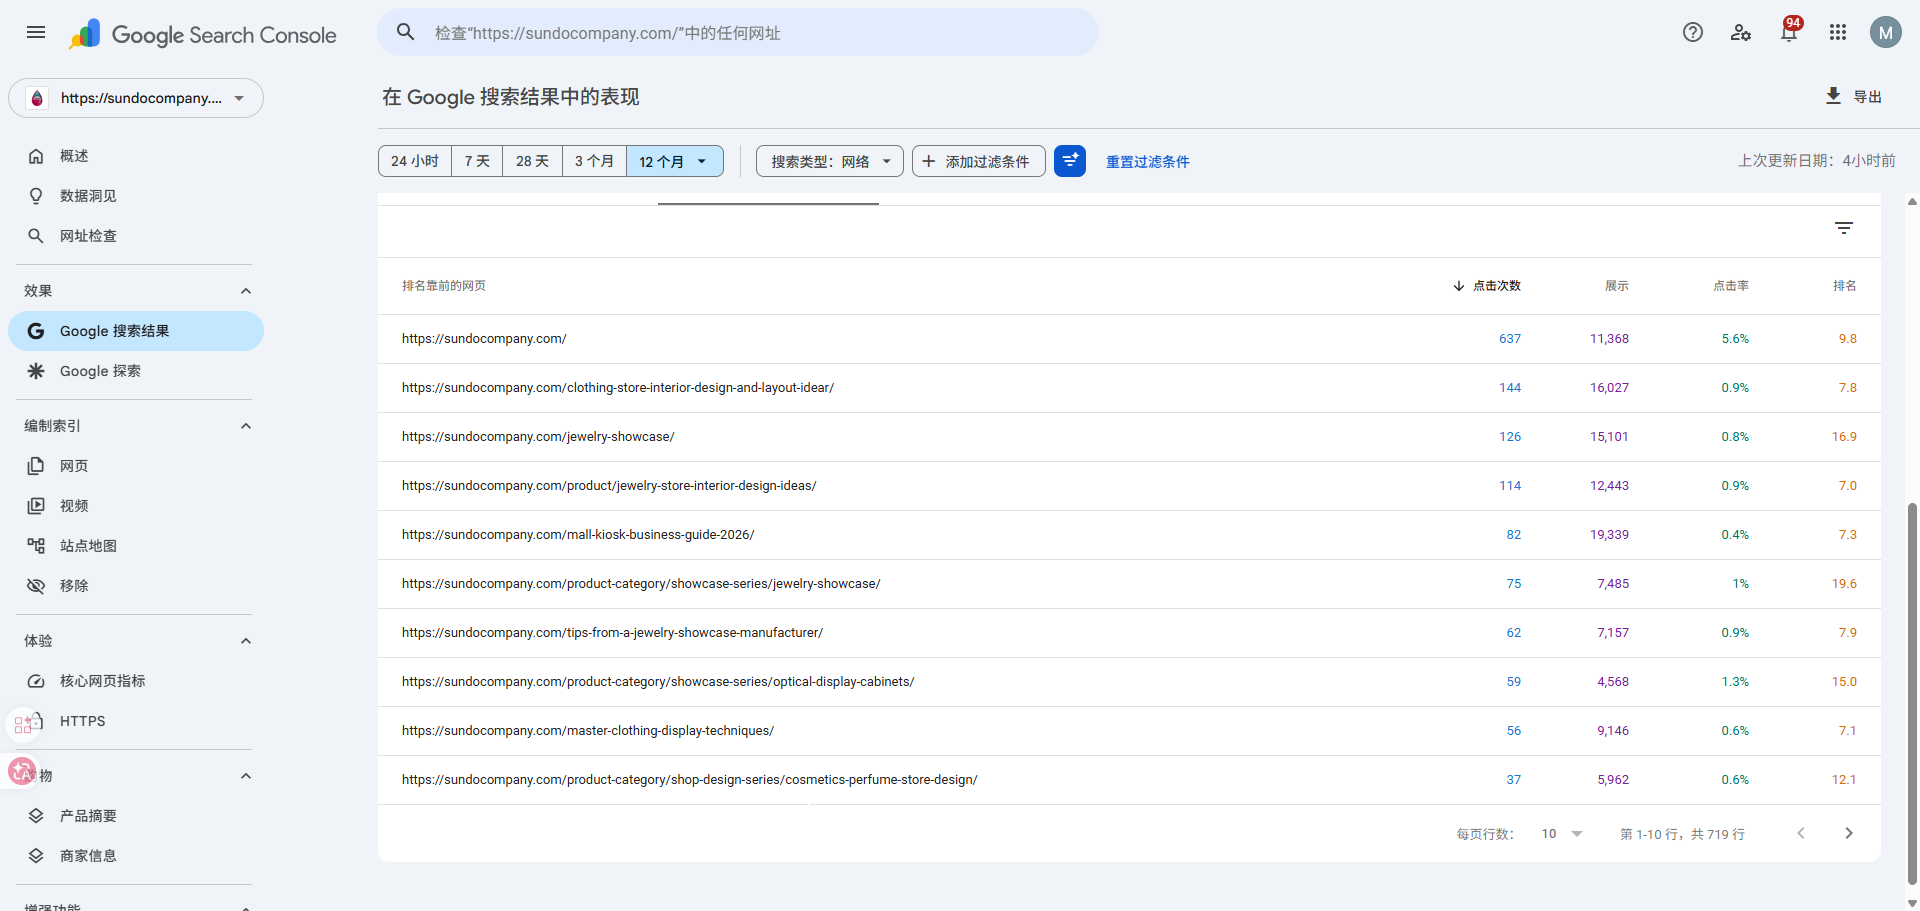Click the cosmetics-perfume-store-design row
The height and width of the screenshot is (911, 1920).
(x=1129, y=780)
